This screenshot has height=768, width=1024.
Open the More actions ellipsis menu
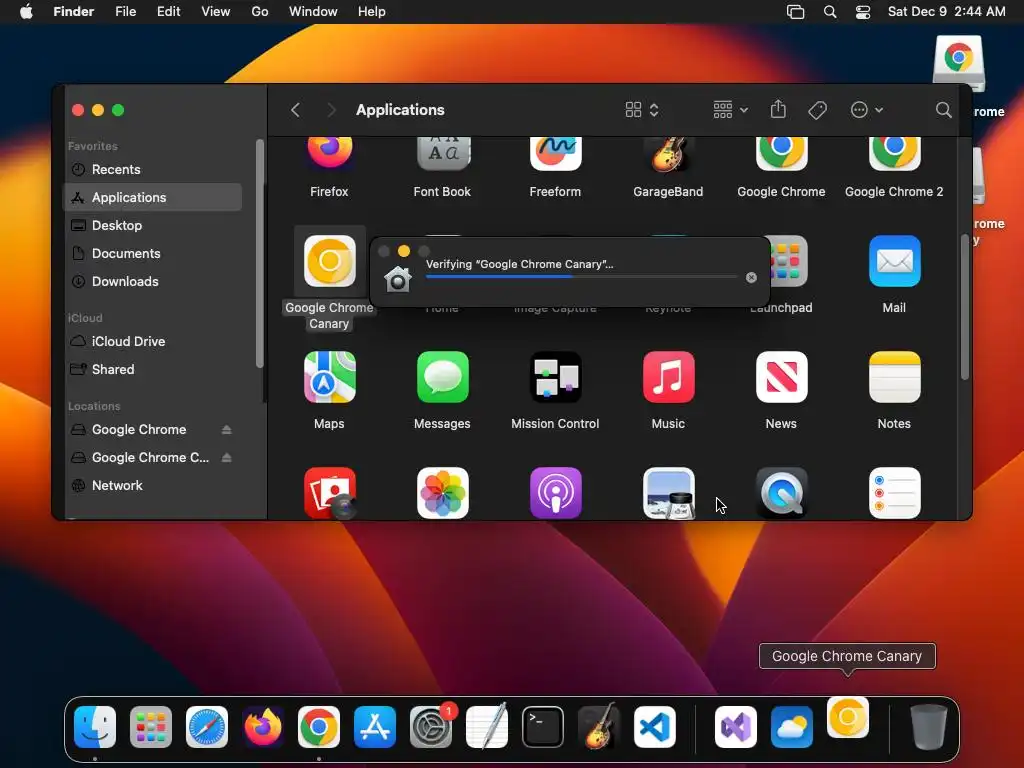coord(867,110)
